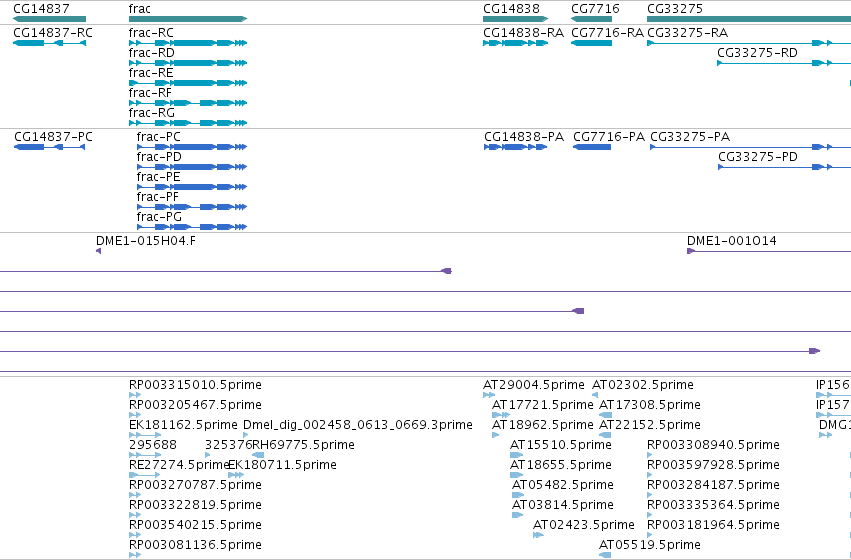Viewport: 851px width, 560px height.
Task: Select the RH69775.5prime EST label
Action: [x=303, y=444]
